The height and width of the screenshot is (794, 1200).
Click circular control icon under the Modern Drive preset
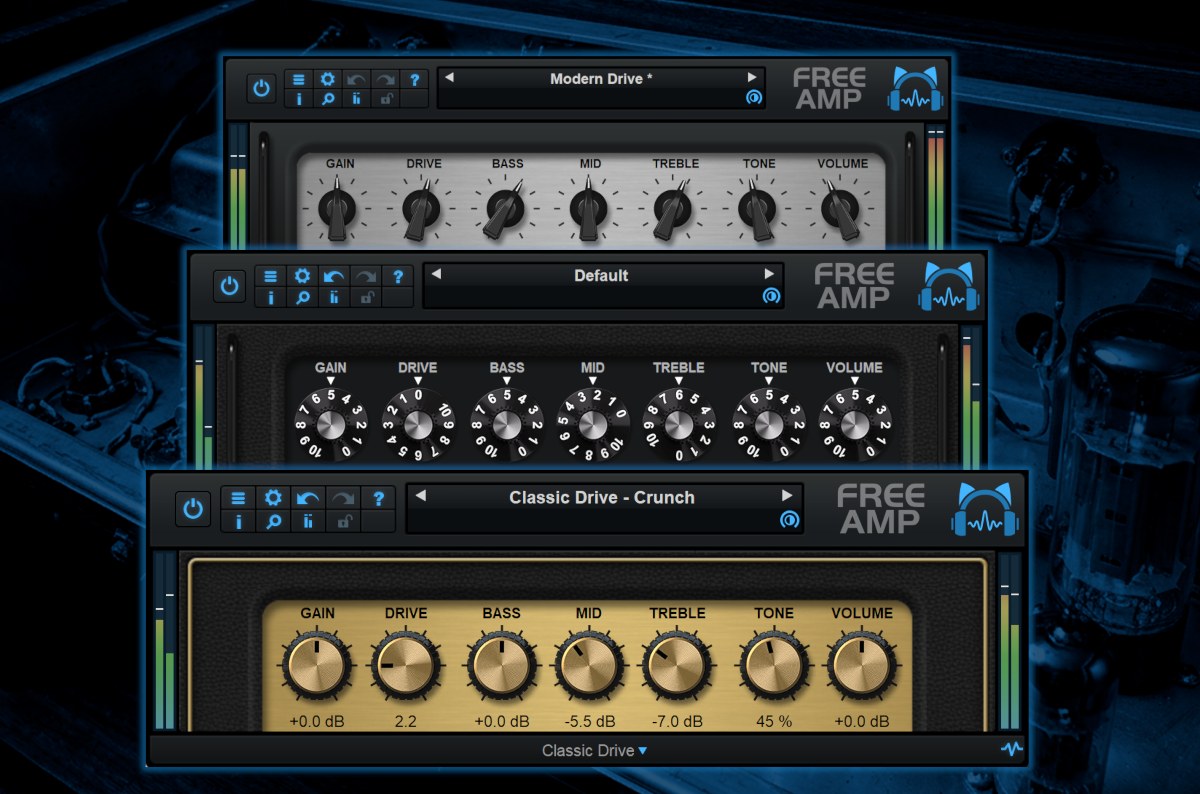[753, 97]
